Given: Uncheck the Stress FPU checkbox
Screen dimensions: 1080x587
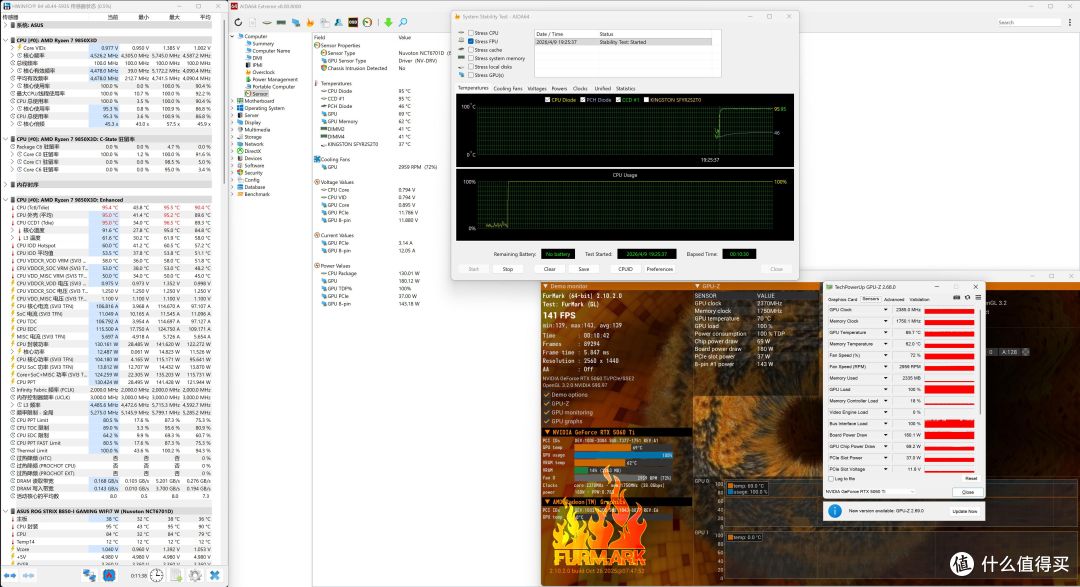Looking at the screenshot, I should [x=471, y=41].
